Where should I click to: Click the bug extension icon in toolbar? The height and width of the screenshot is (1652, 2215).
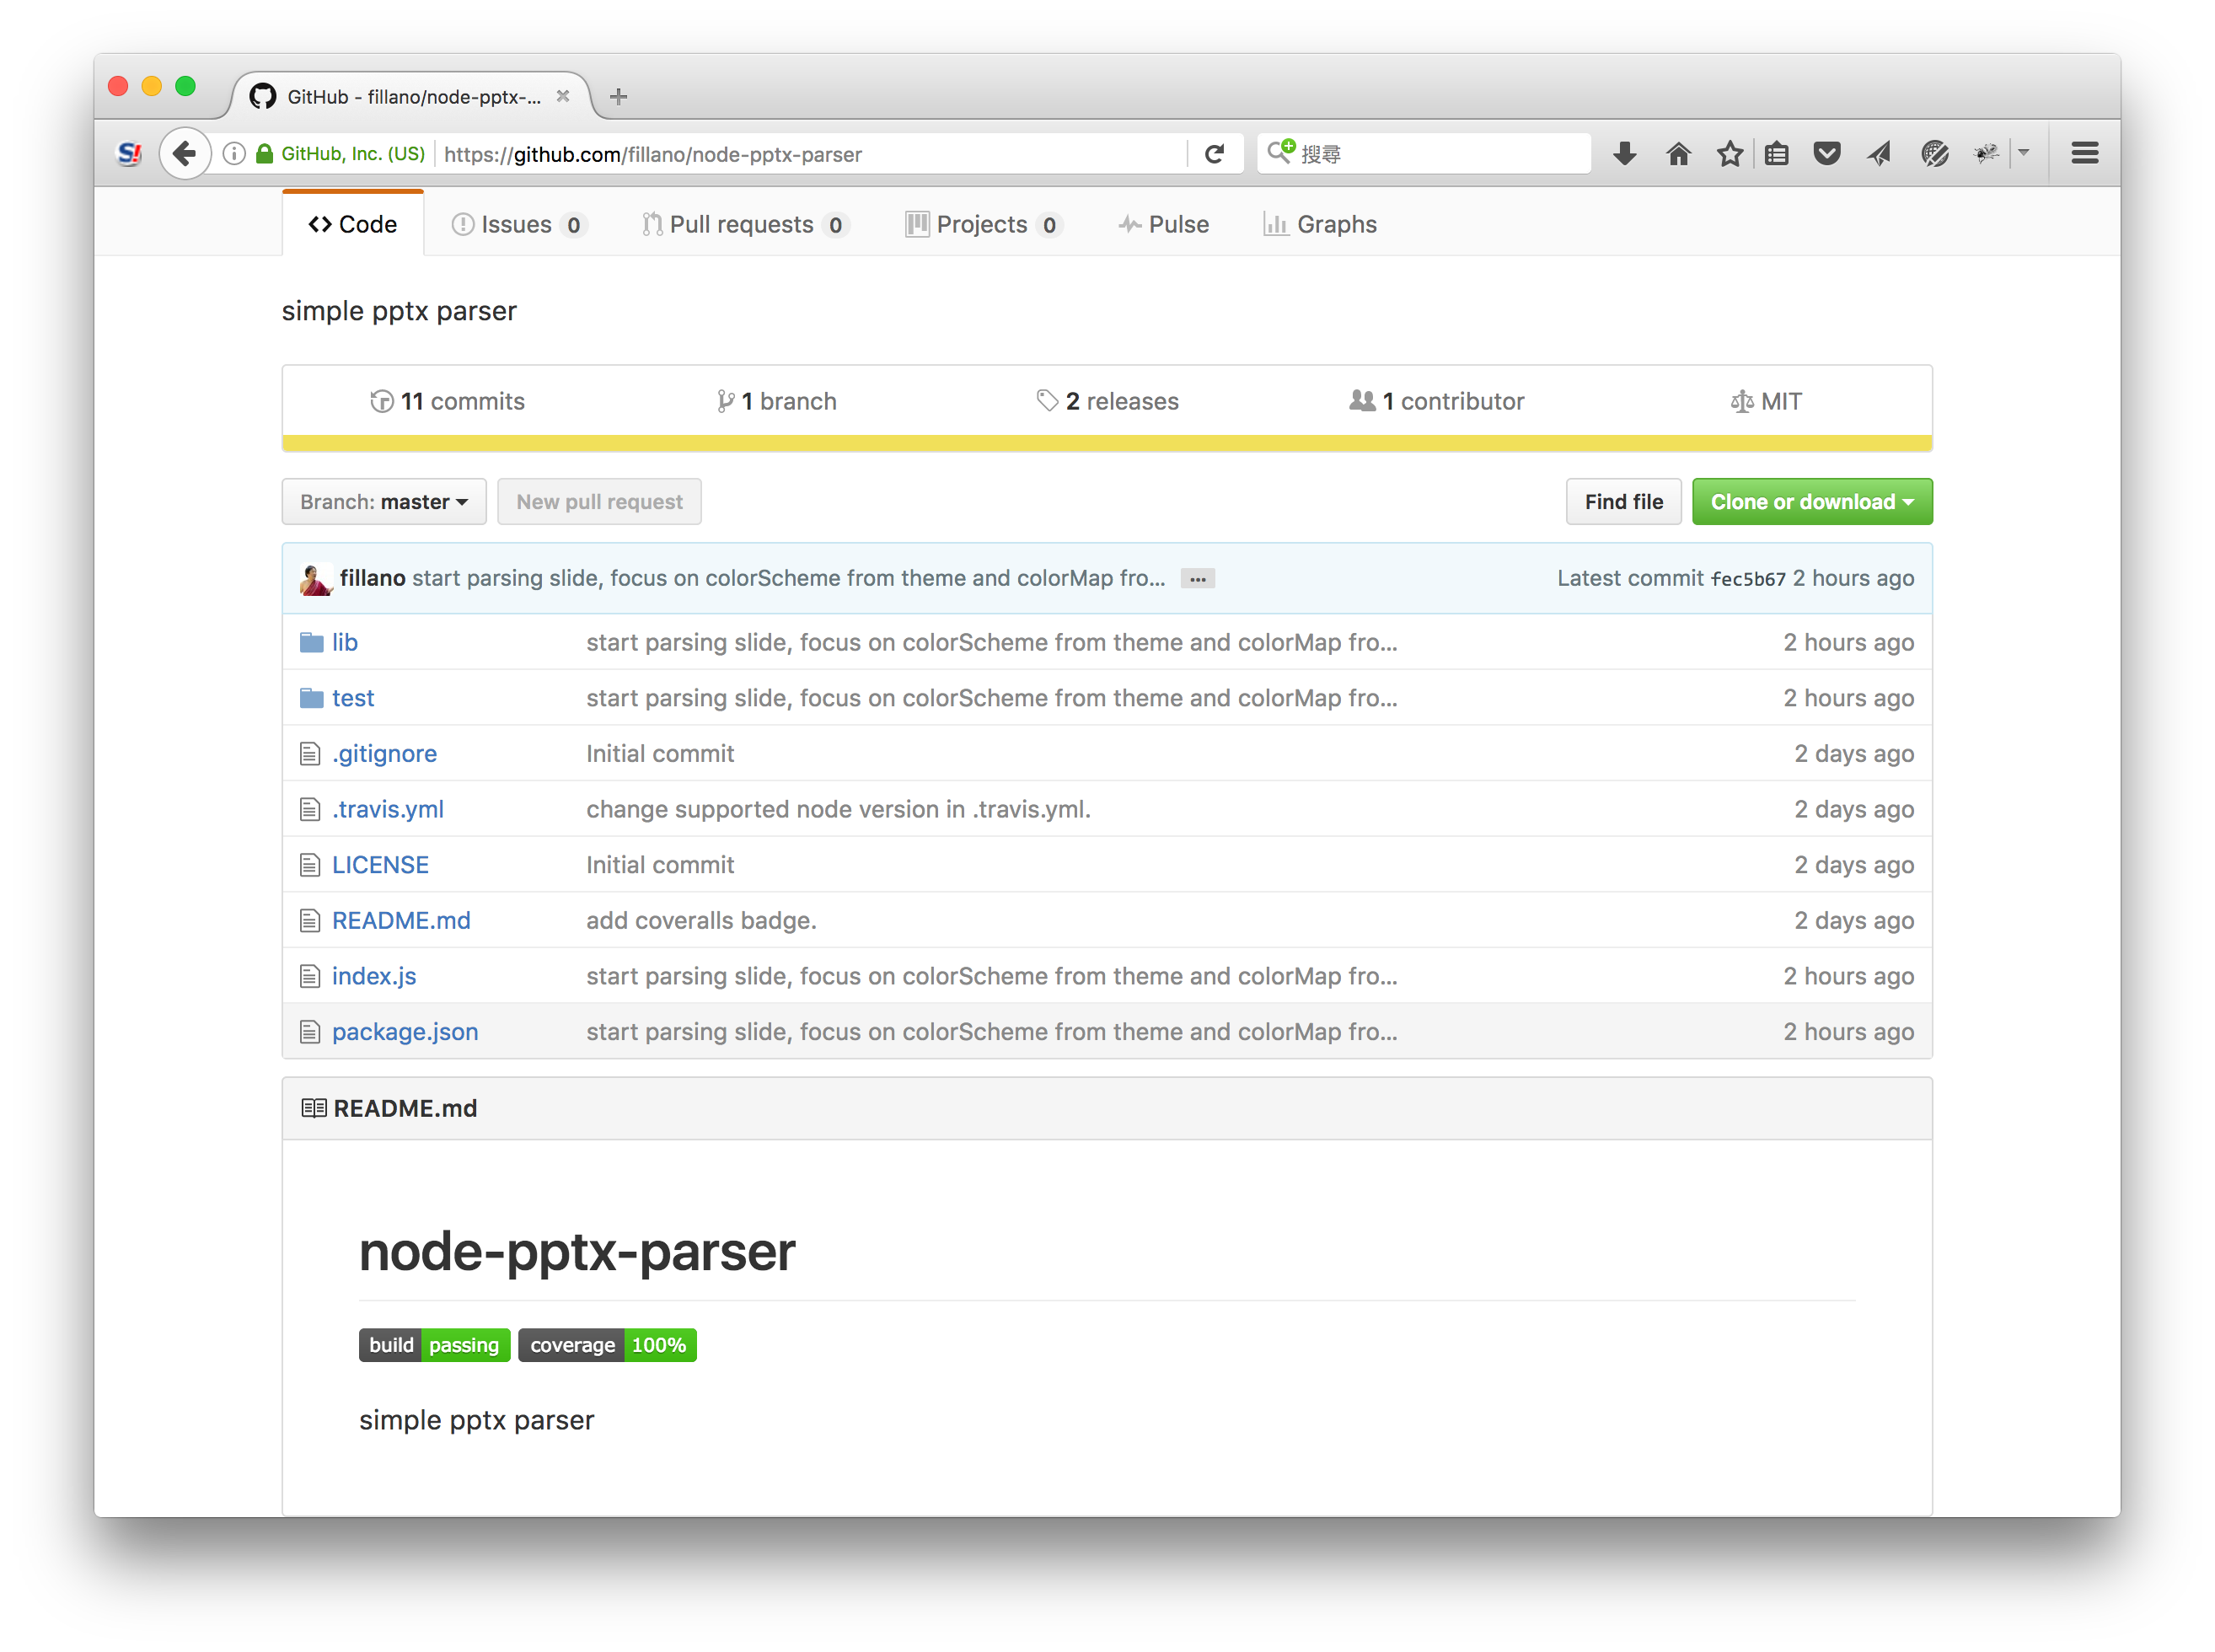1985,153
